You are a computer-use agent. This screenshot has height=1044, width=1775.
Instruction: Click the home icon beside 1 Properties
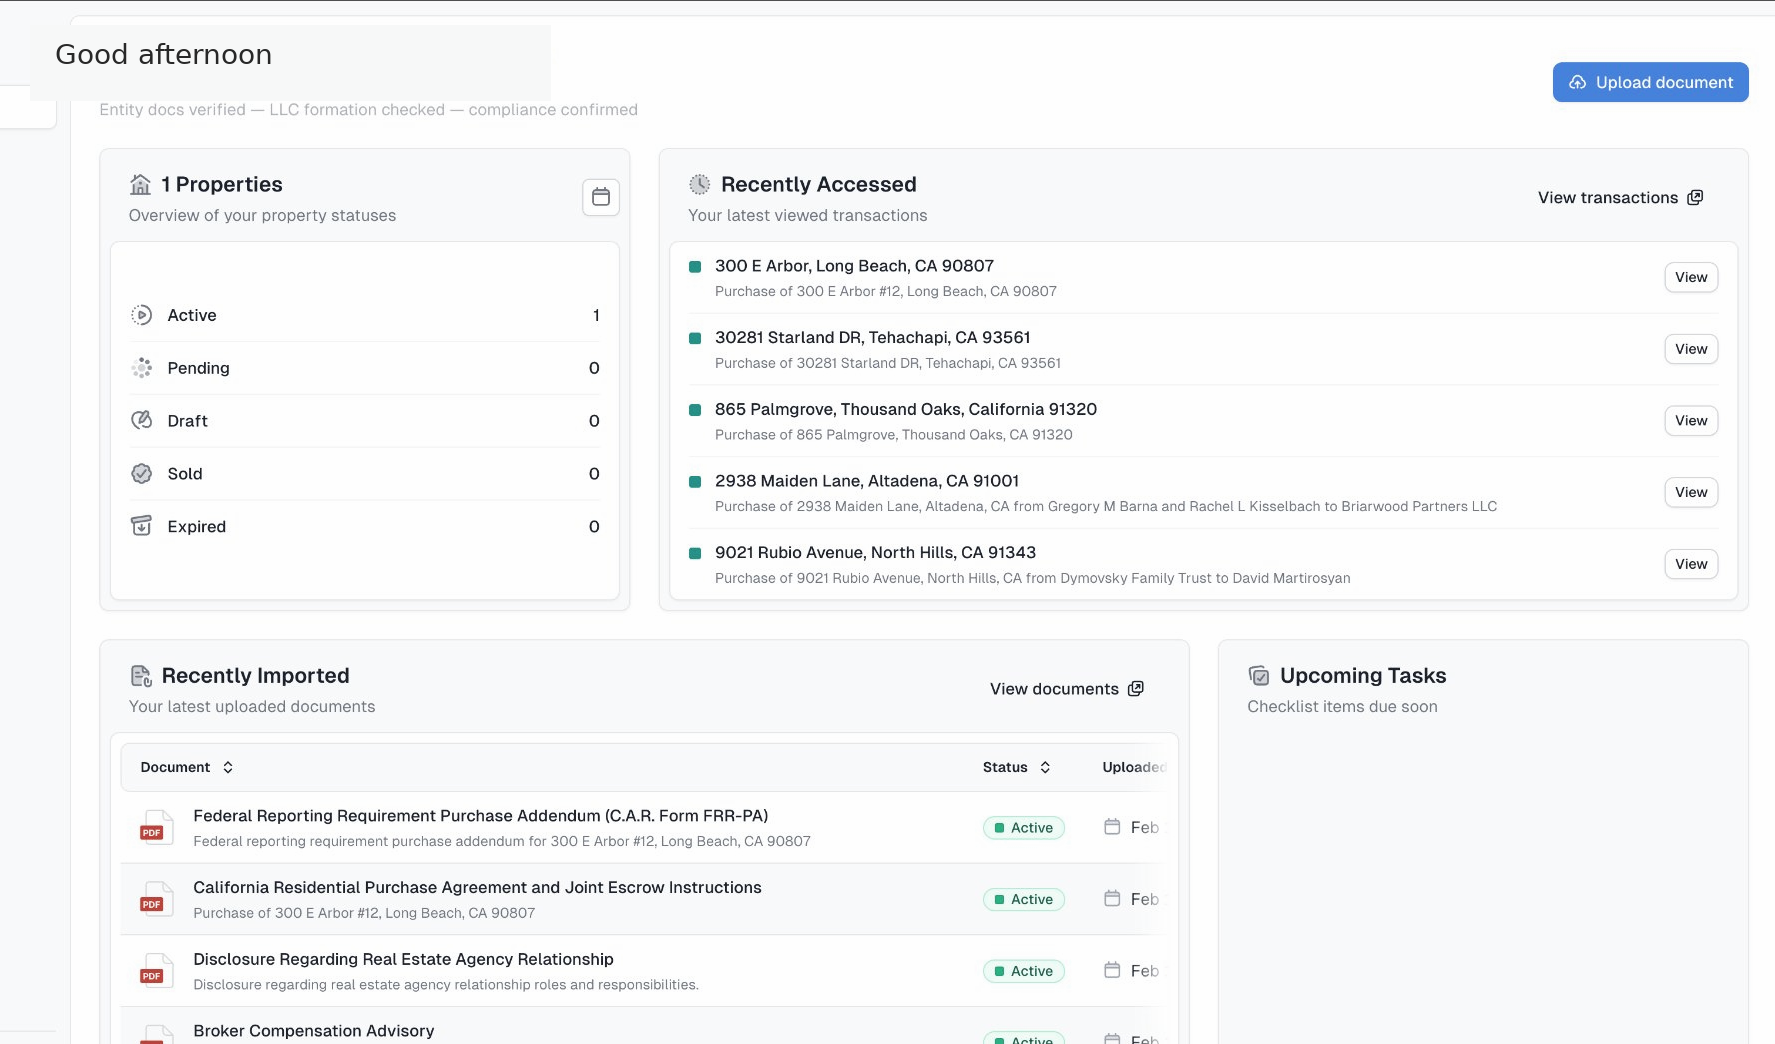(141, 184)
